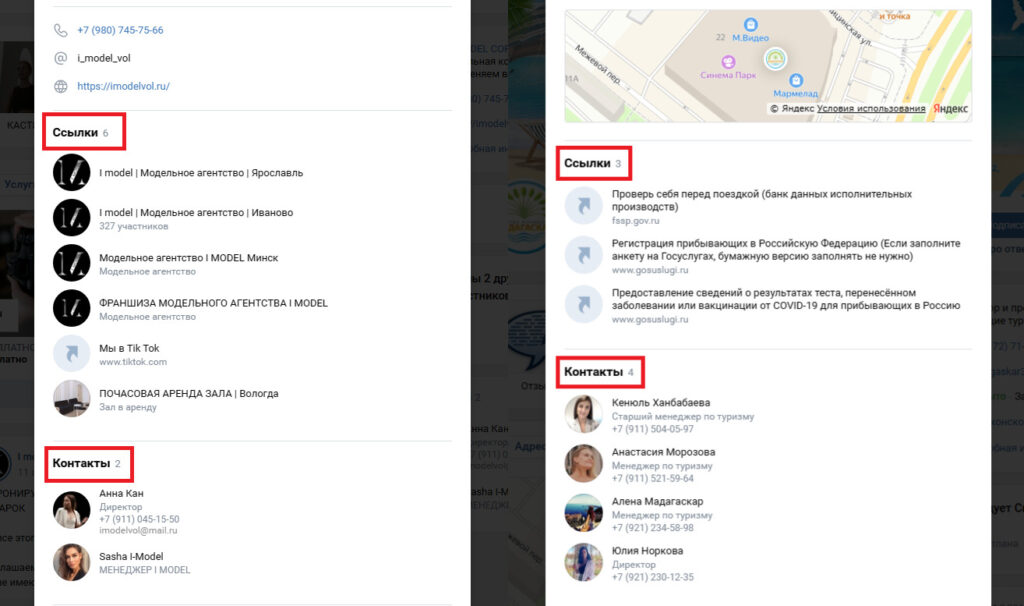The height and width of the screenshot is (606, 1024).
Task: Open Анна Кан contact profile
Action: [121, 494]
